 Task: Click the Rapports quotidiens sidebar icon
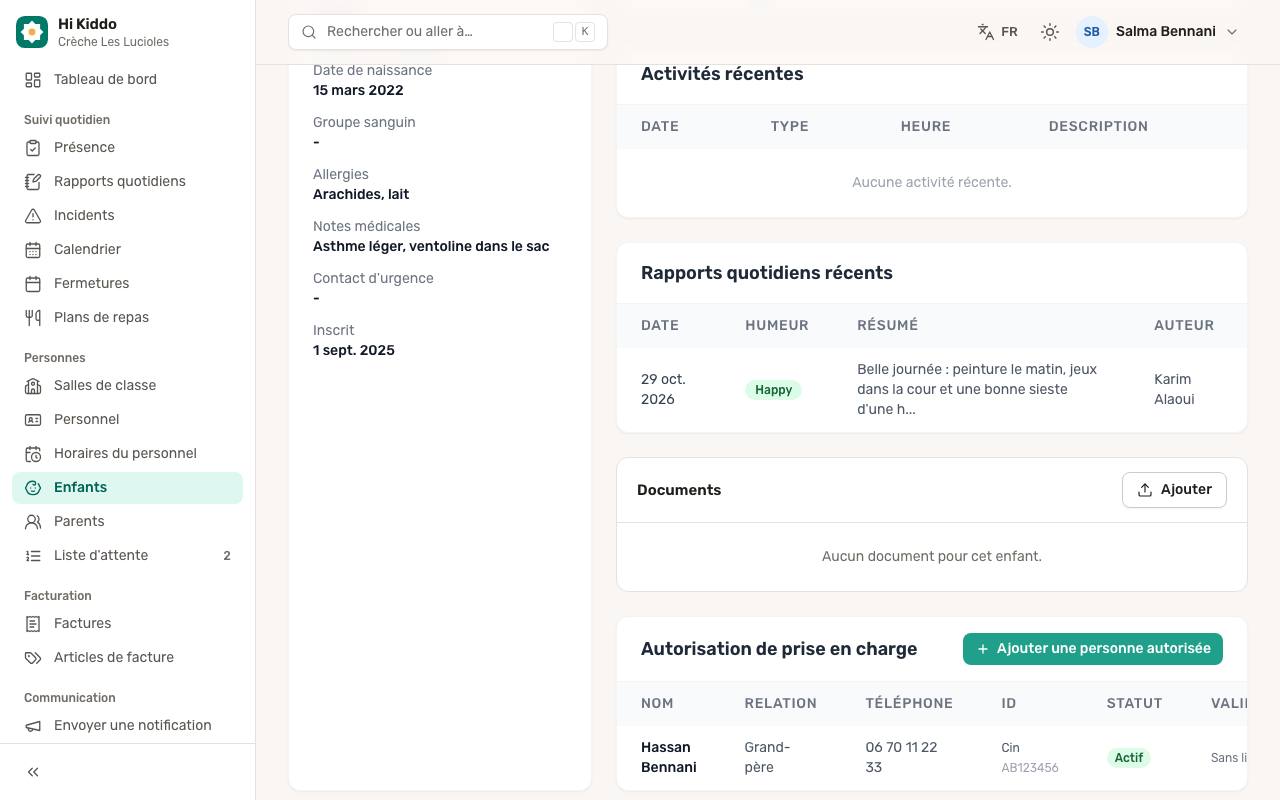tap(33, 182)
